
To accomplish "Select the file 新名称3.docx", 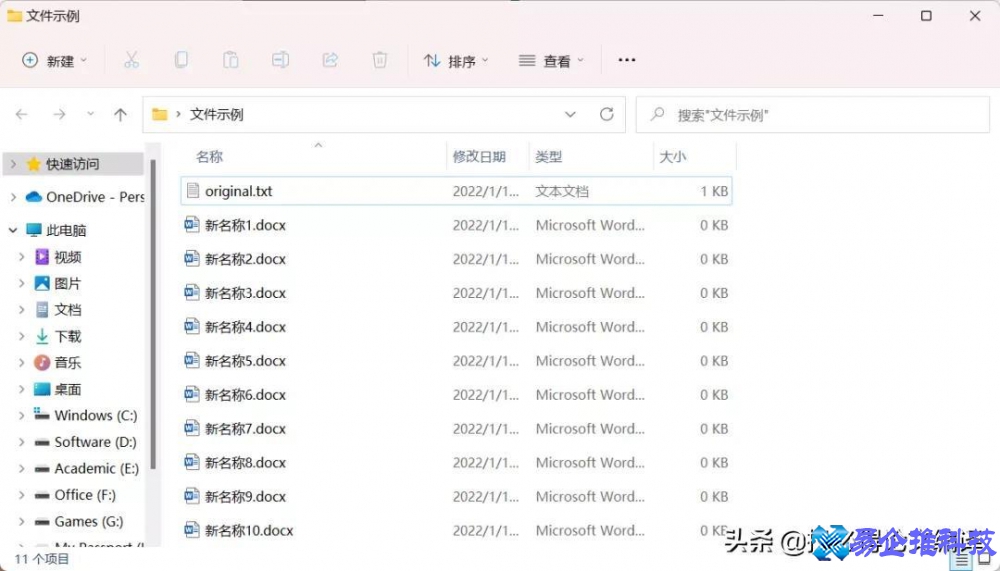I will (x=456, y=292).
